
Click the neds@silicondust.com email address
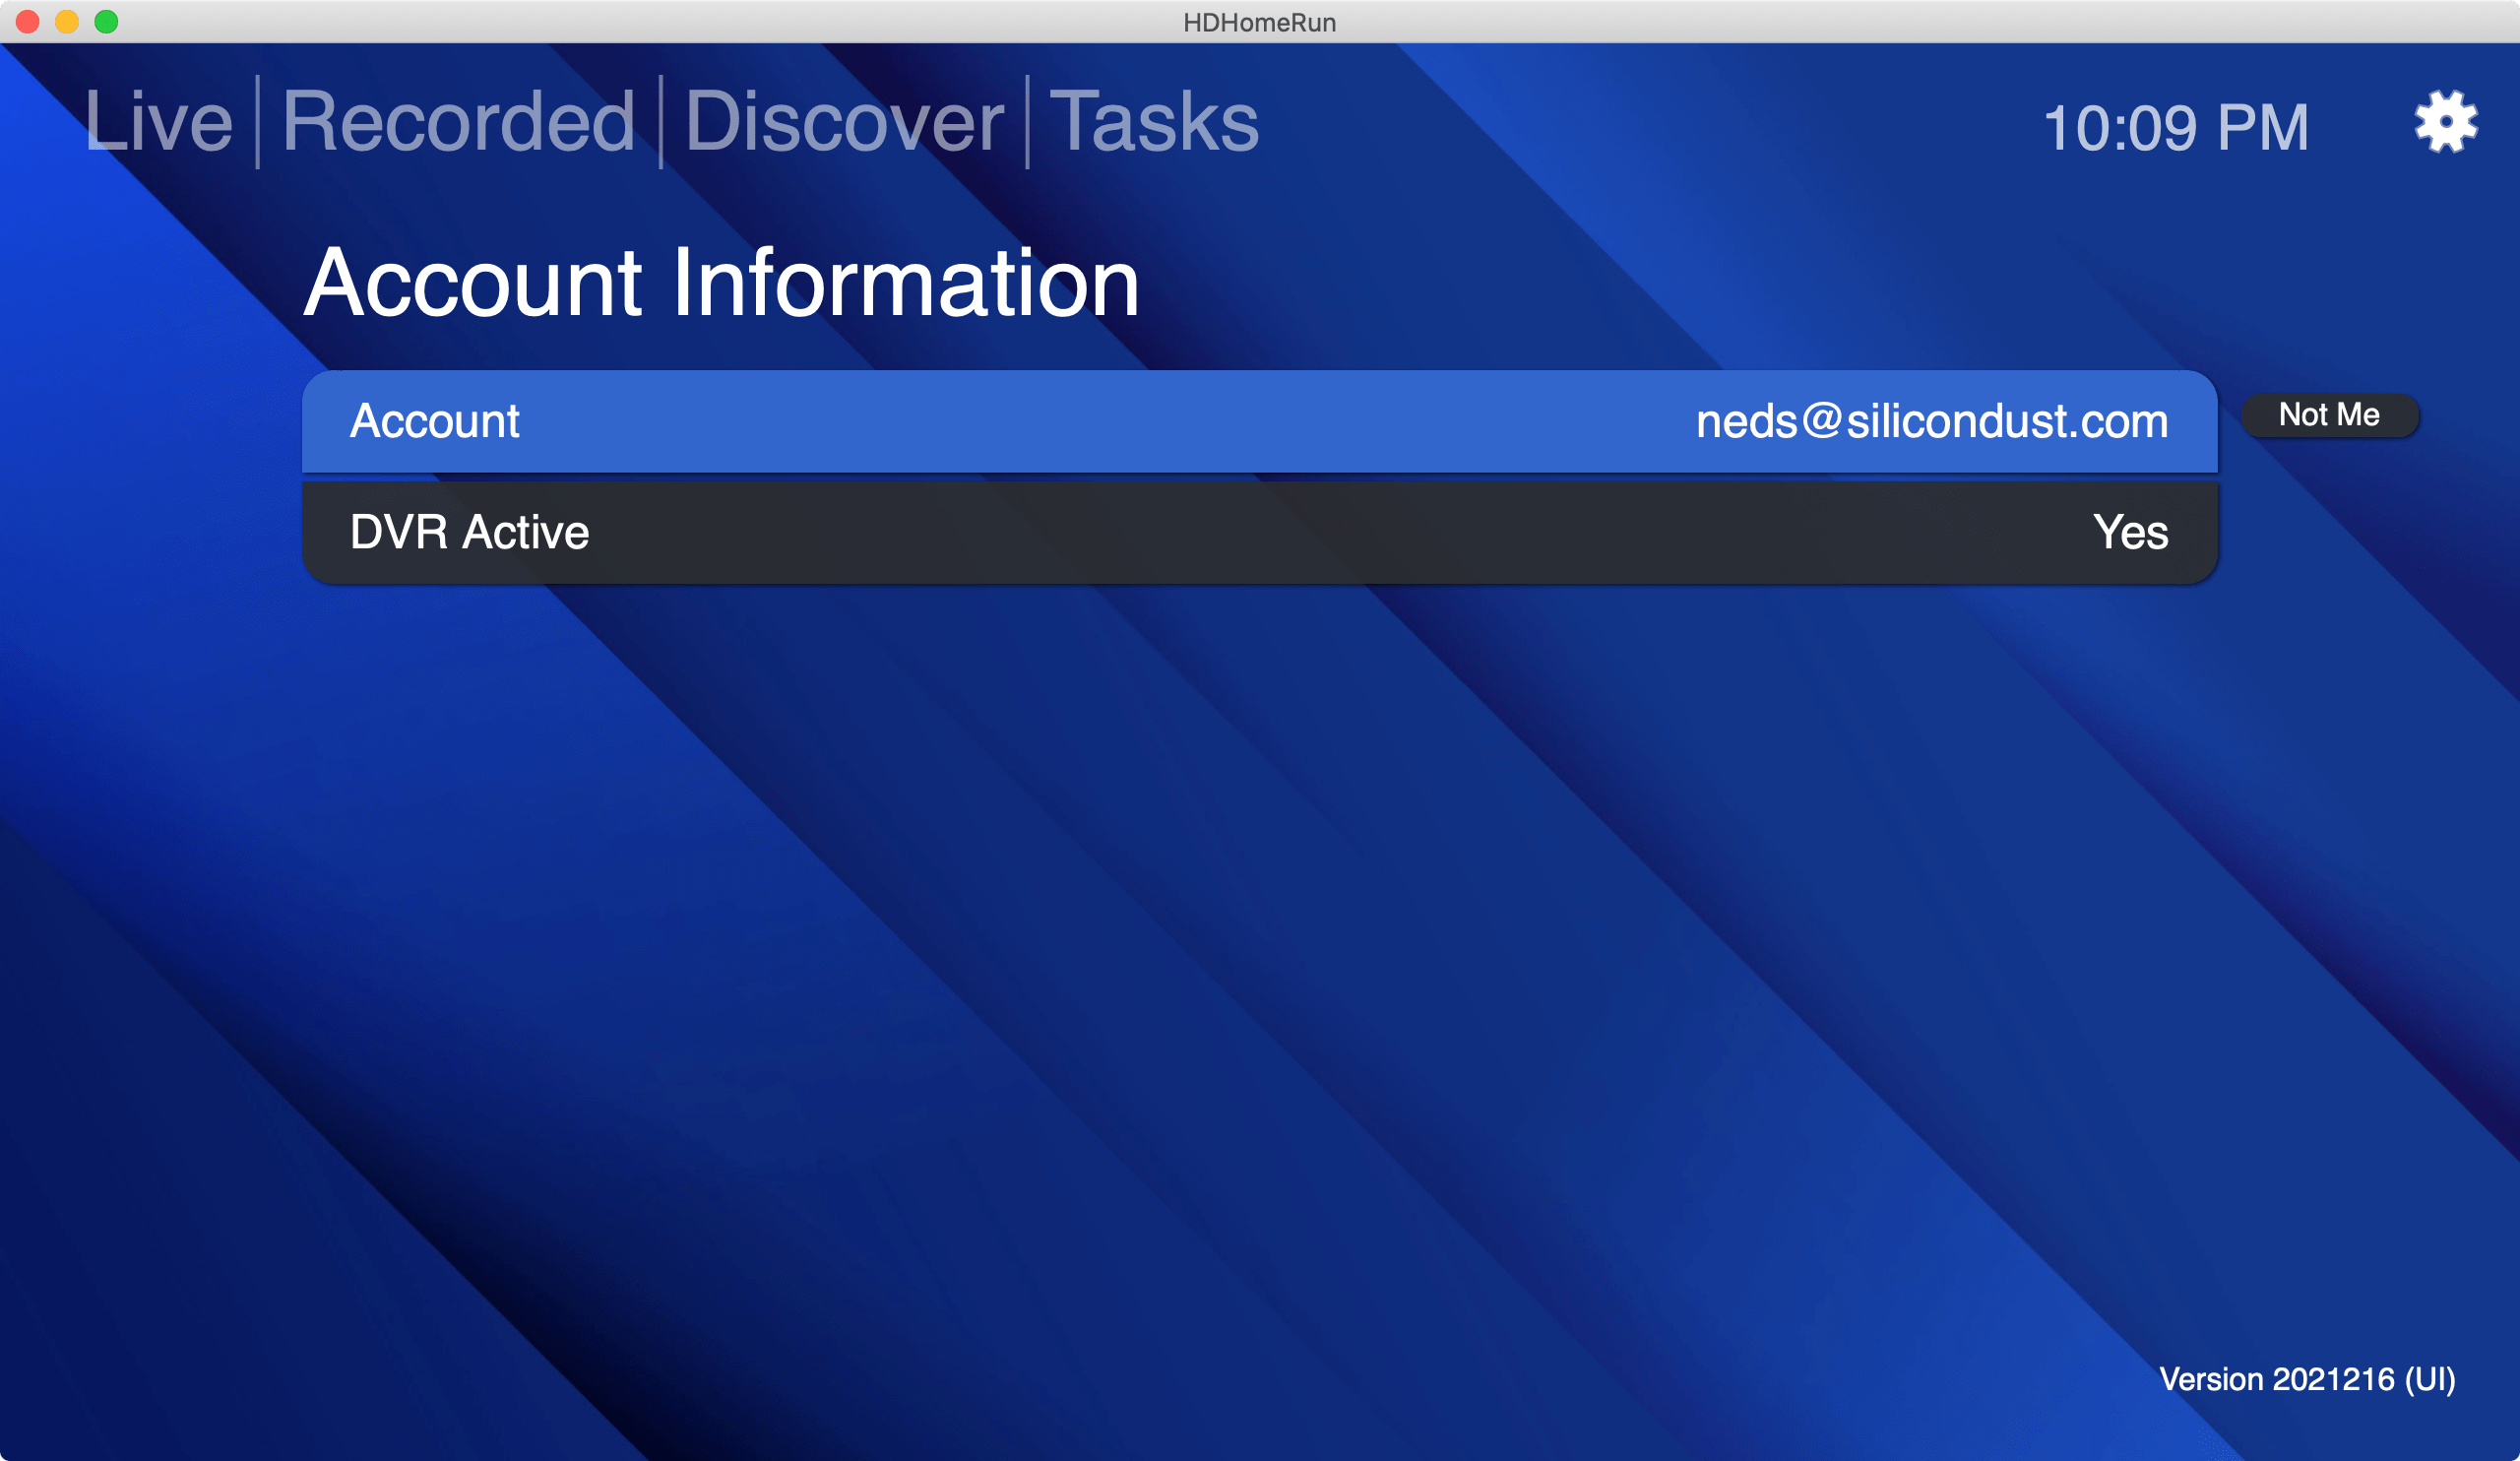(1931, 421)
